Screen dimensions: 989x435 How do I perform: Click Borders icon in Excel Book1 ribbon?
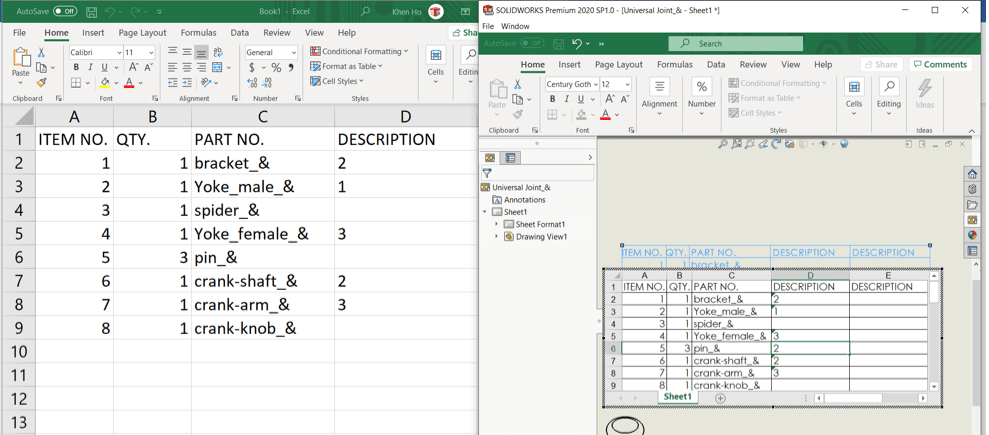coord(76,83)
